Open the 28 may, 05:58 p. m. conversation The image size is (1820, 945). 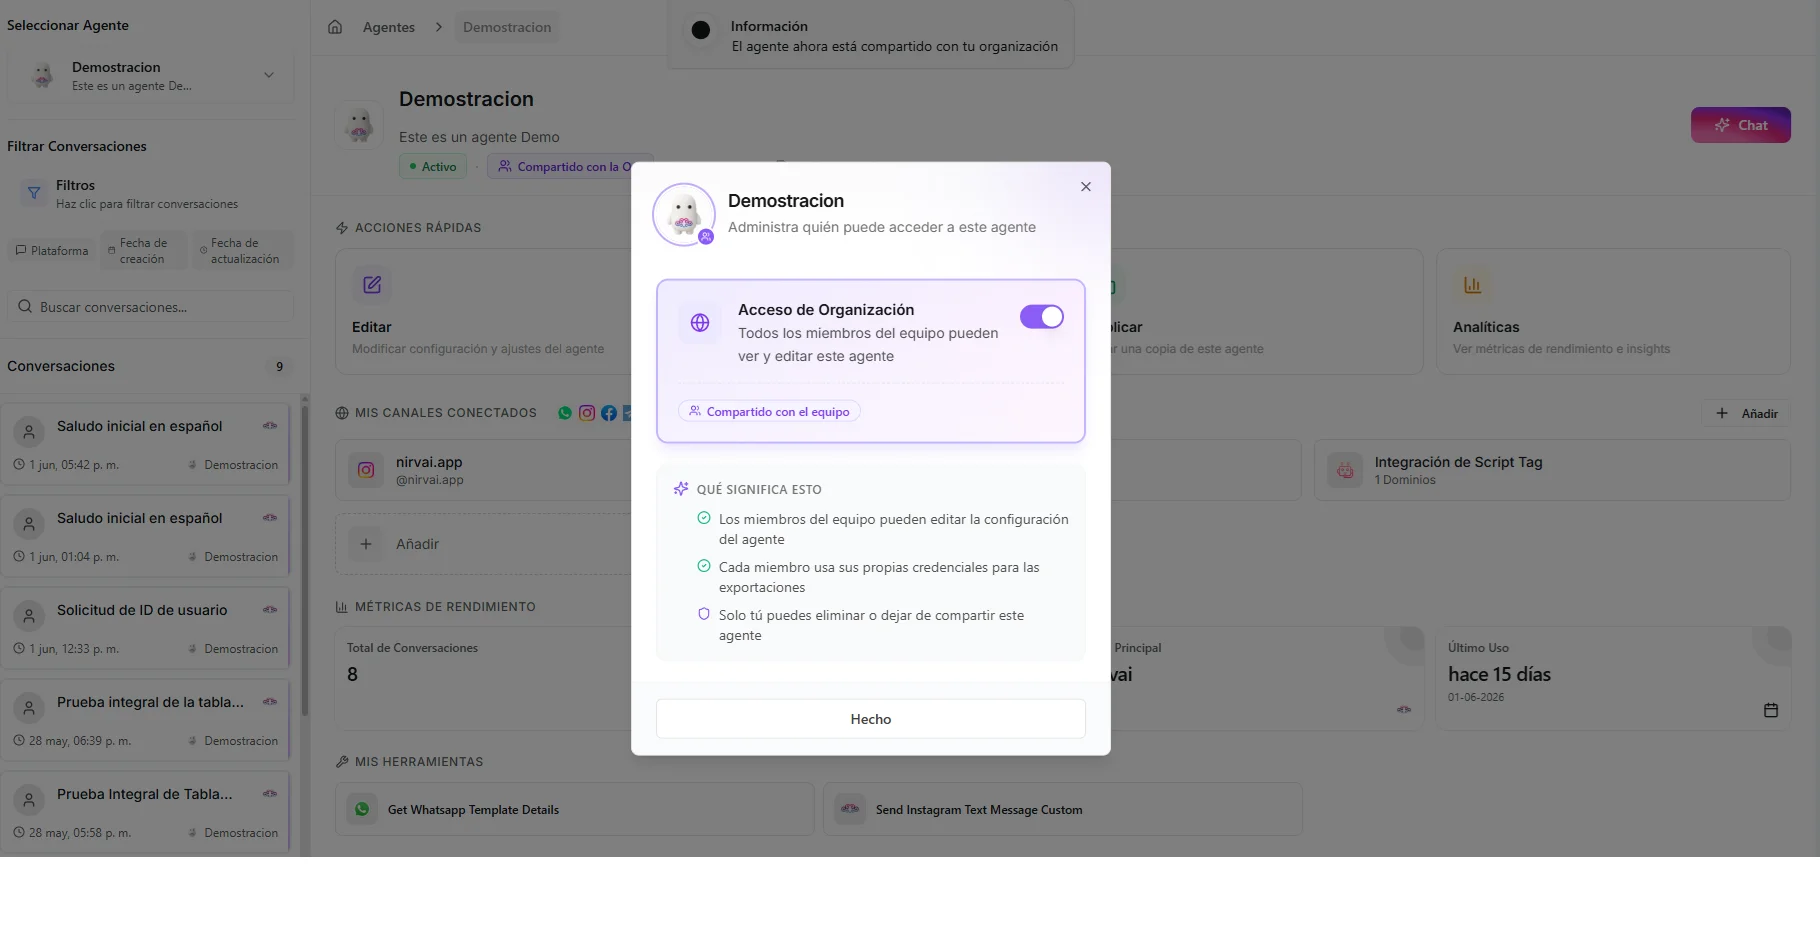[x=145, y=811]
